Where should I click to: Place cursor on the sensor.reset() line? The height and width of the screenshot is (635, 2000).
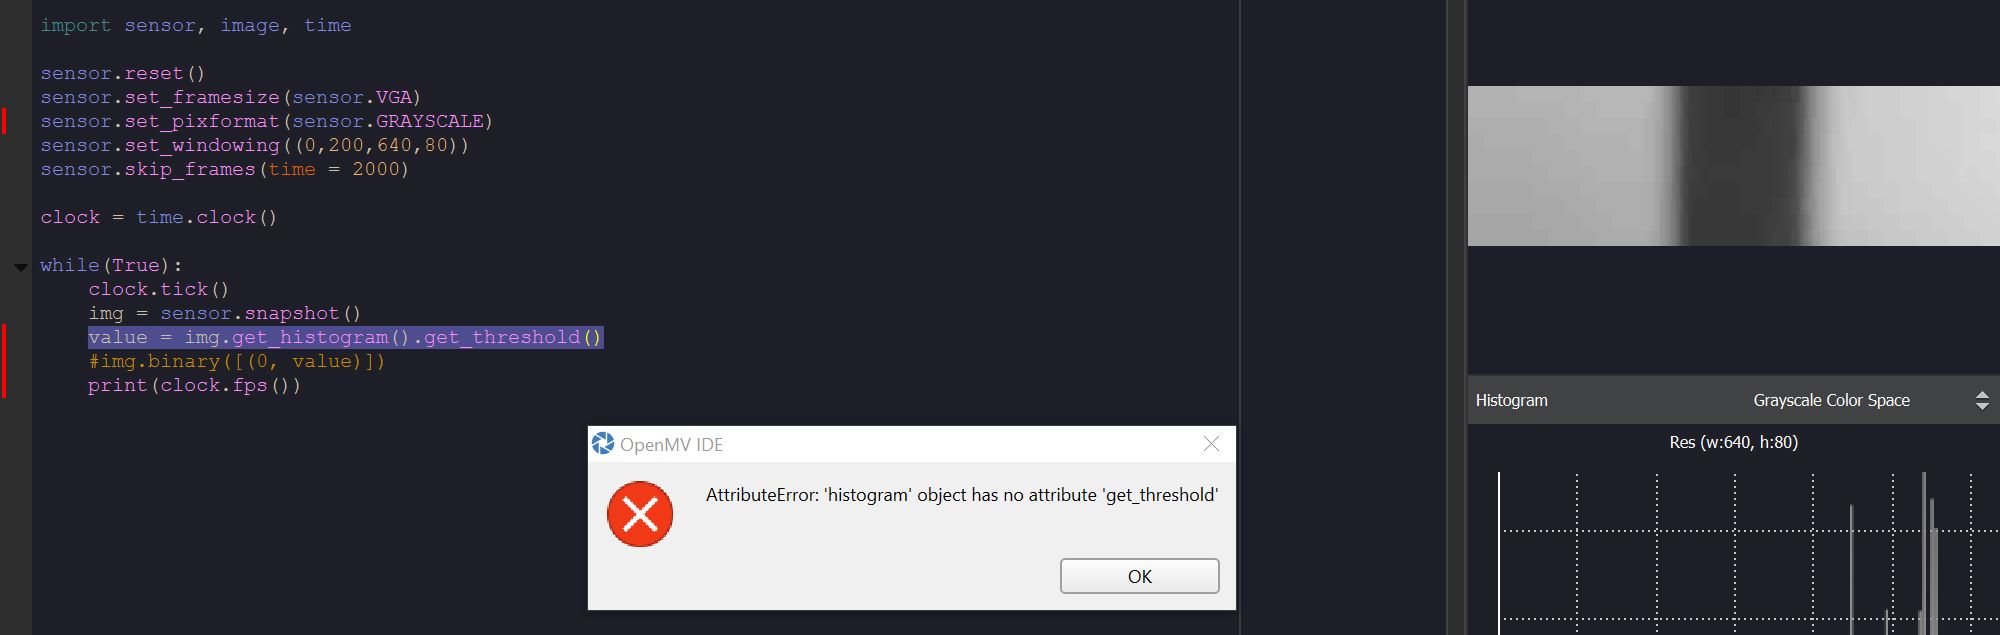point(122,73)
